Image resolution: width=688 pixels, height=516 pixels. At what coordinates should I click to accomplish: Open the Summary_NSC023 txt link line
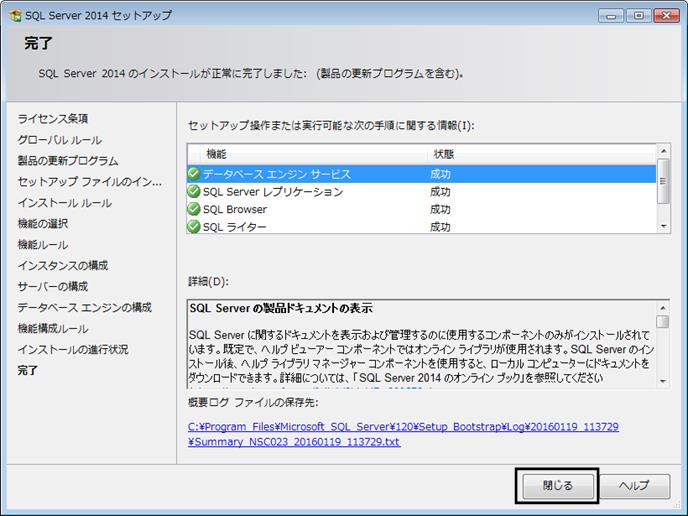(x=294, y=441)
